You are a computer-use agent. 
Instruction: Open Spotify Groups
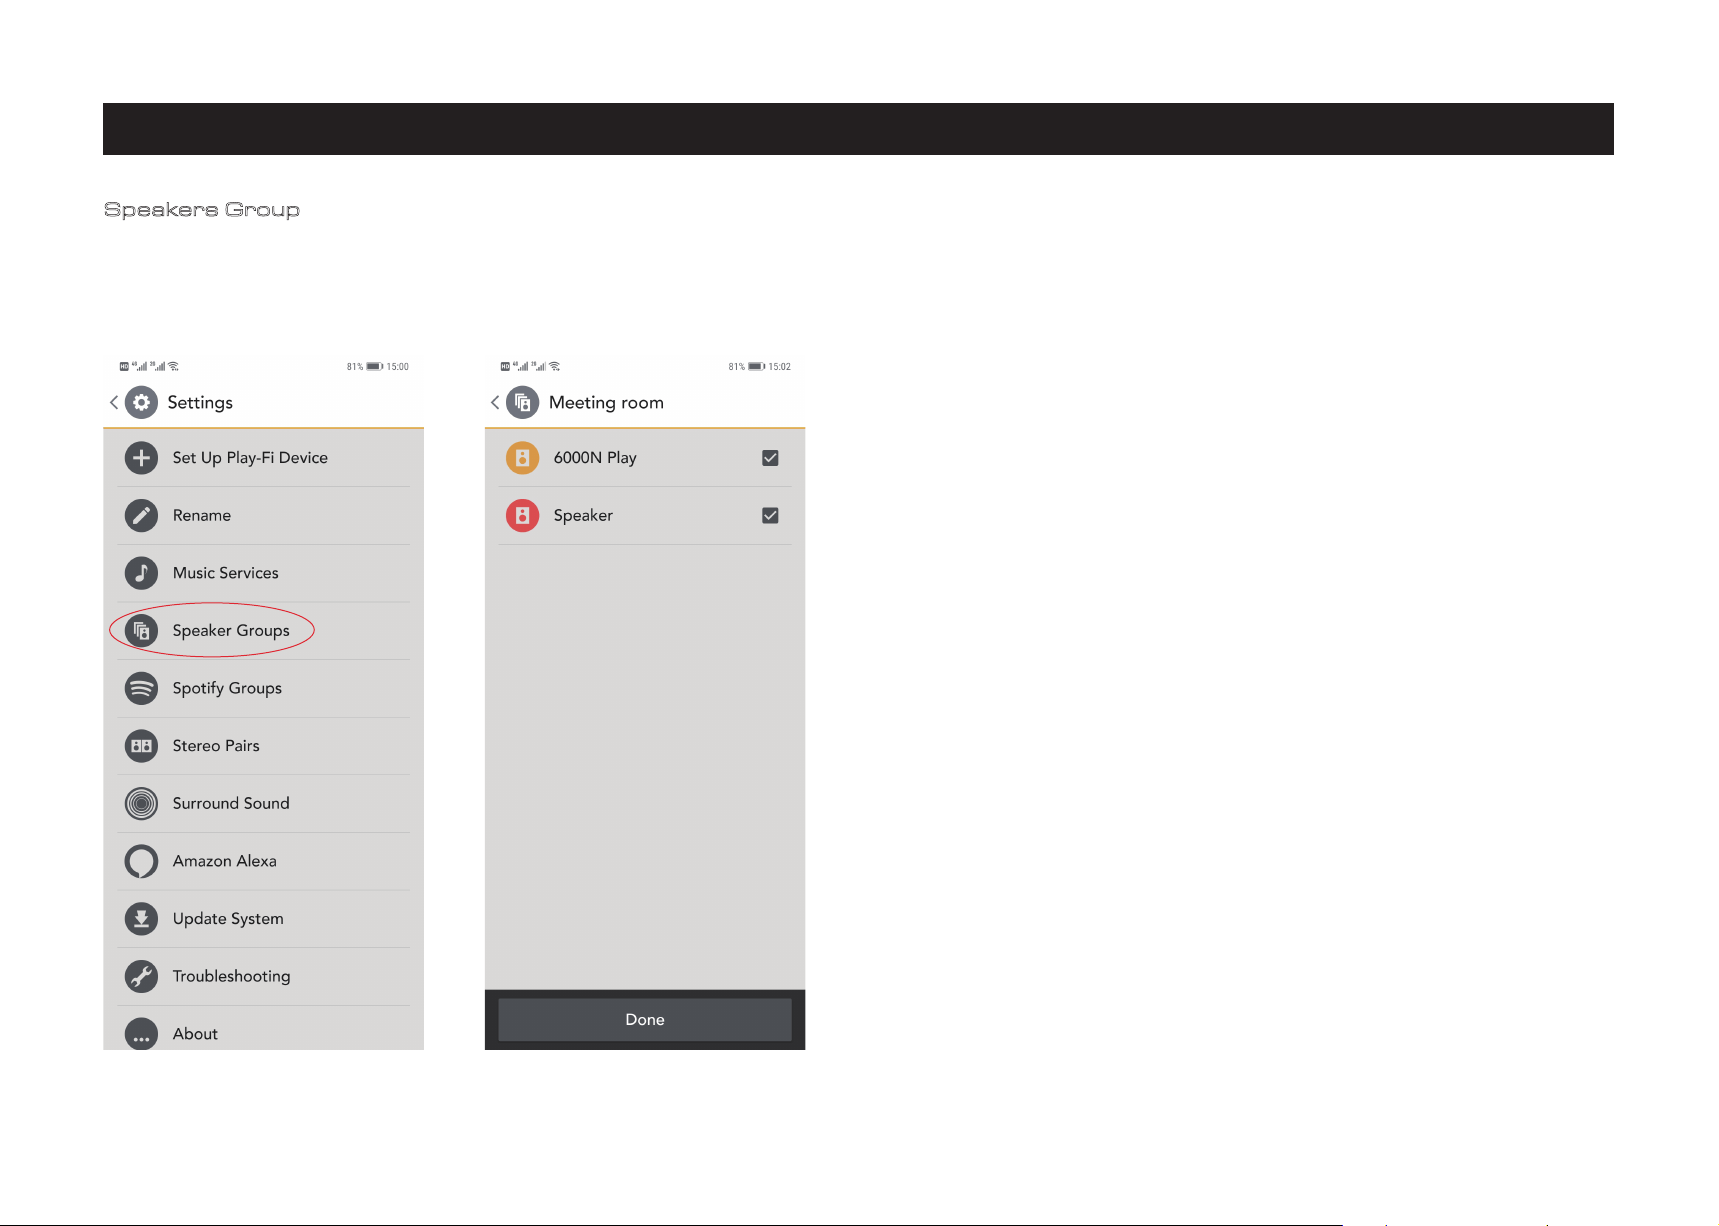point(264,688)
